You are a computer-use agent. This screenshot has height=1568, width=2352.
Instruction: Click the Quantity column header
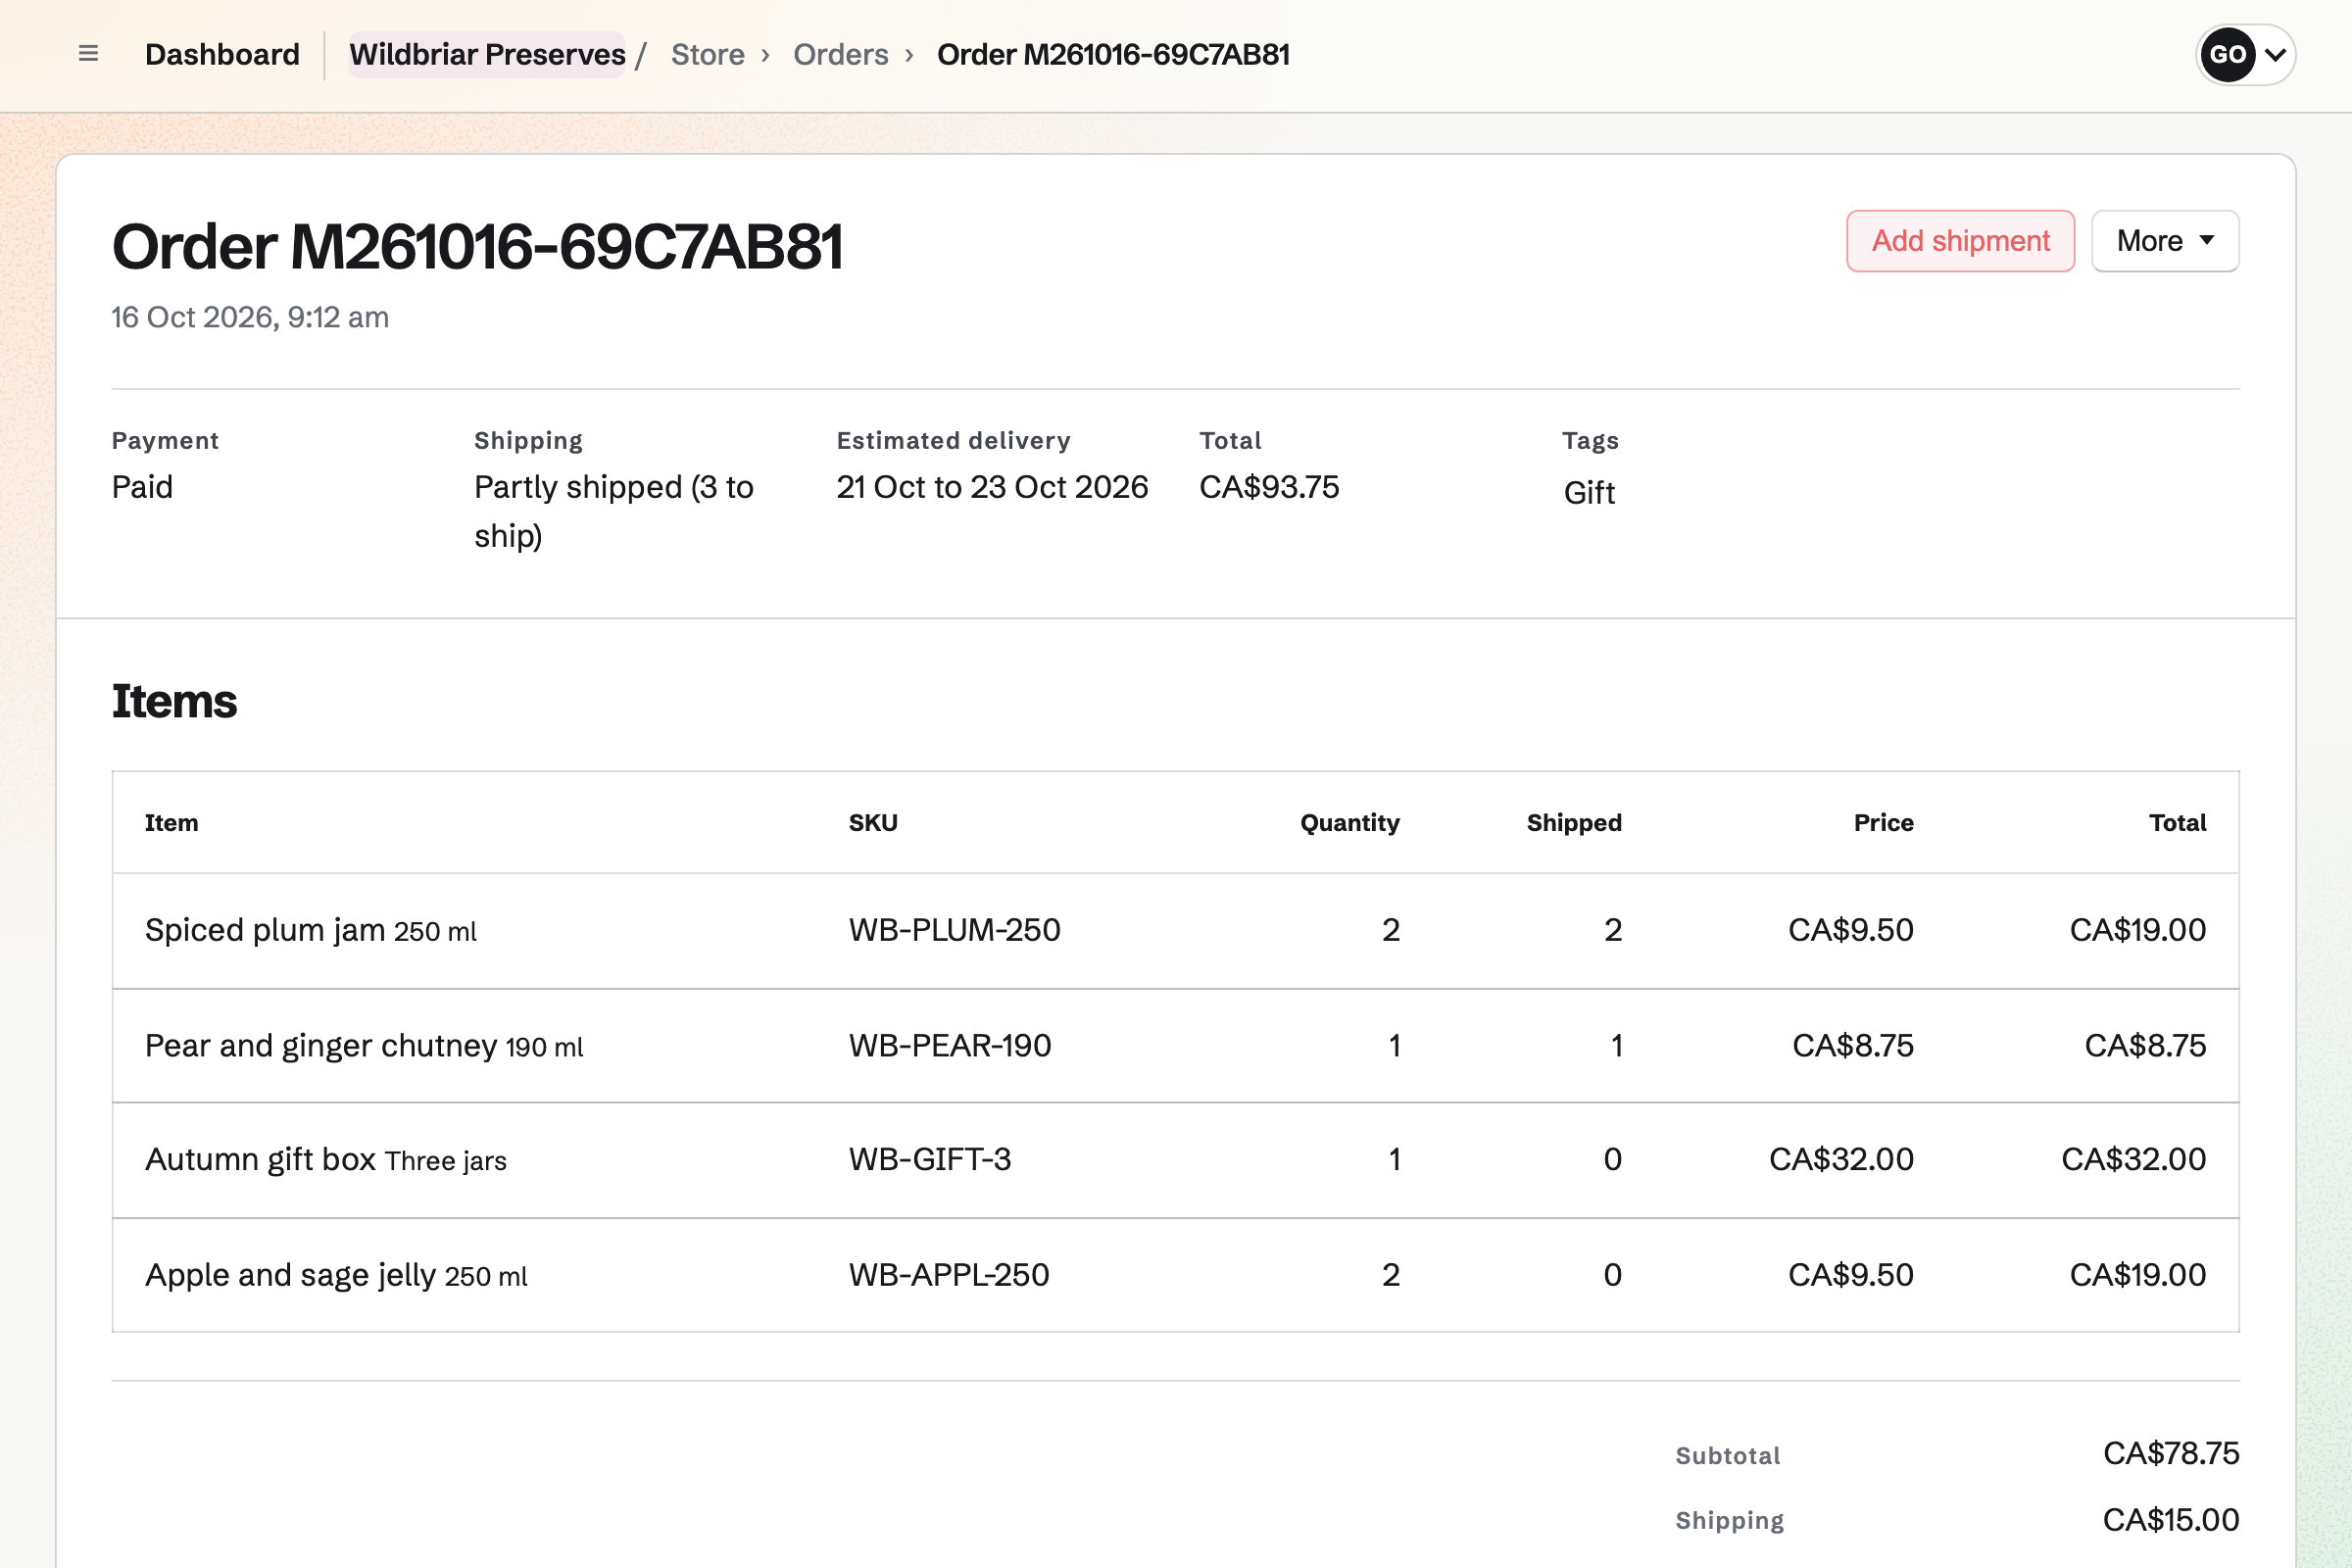pos(1349,823)
